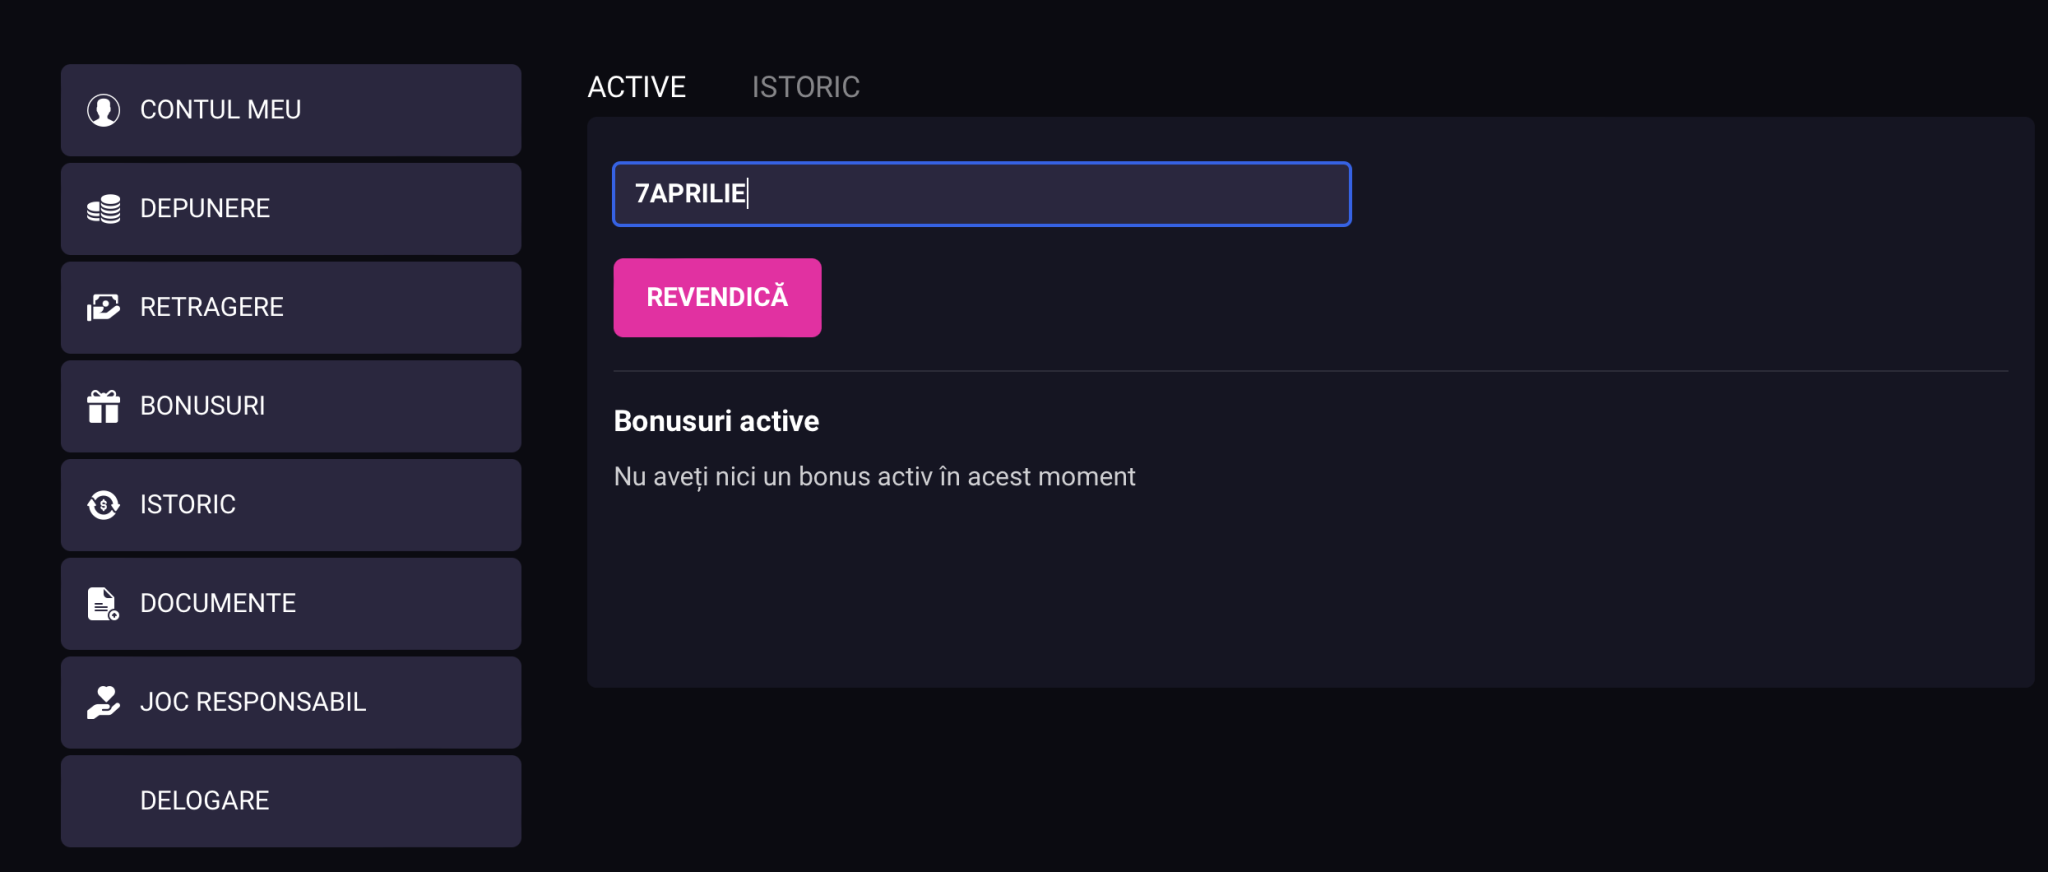Switch to the Active bonuses tab
This screenshot has width=2048, height=872.
coord(637,87)
